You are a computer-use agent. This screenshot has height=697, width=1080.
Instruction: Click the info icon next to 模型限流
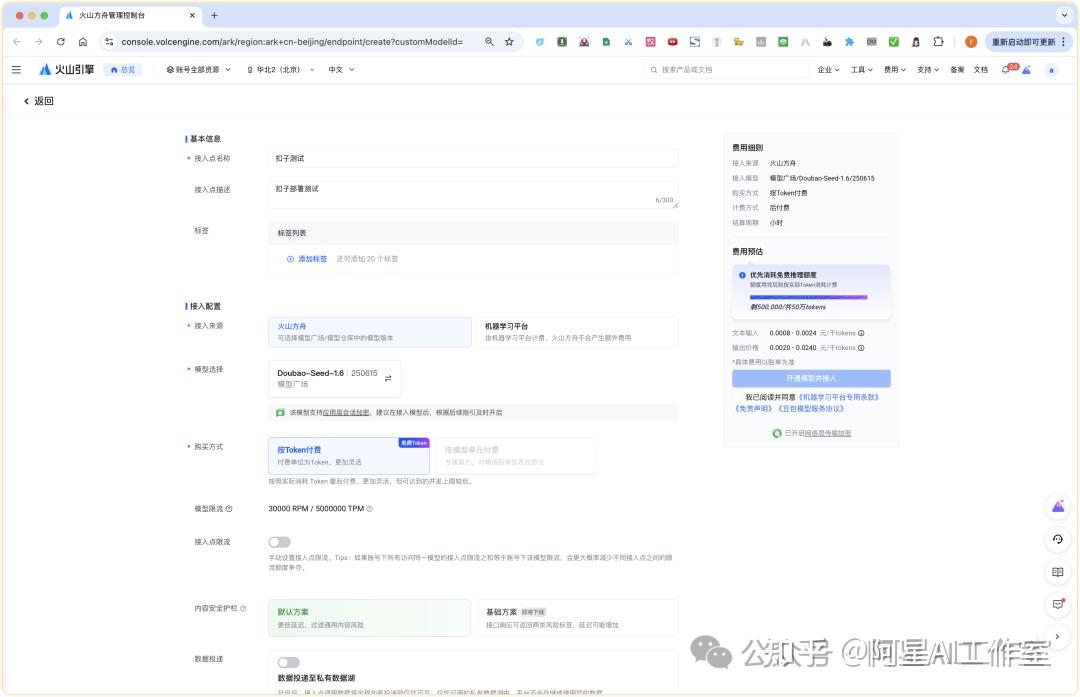pos(229,509)
